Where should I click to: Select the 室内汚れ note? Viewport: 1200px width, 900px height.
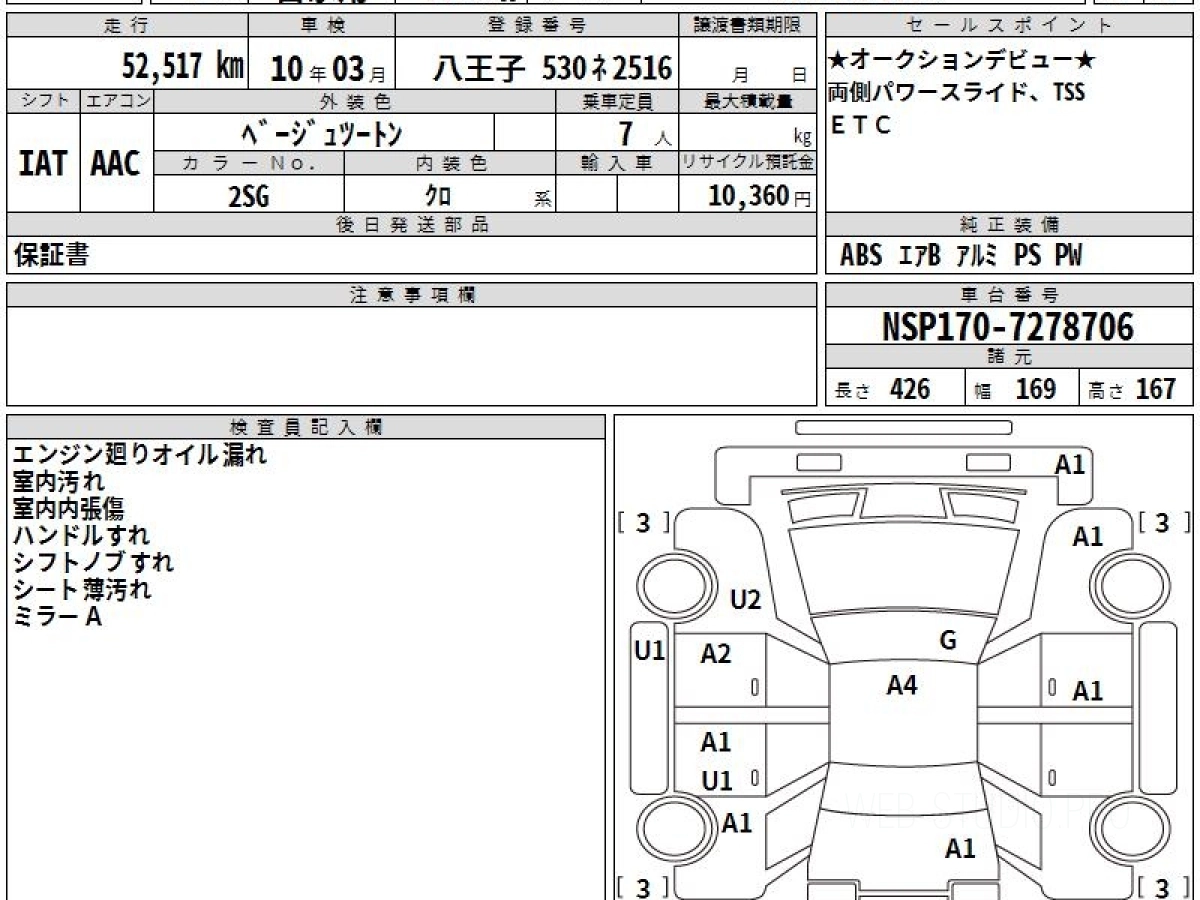[59, 482]
